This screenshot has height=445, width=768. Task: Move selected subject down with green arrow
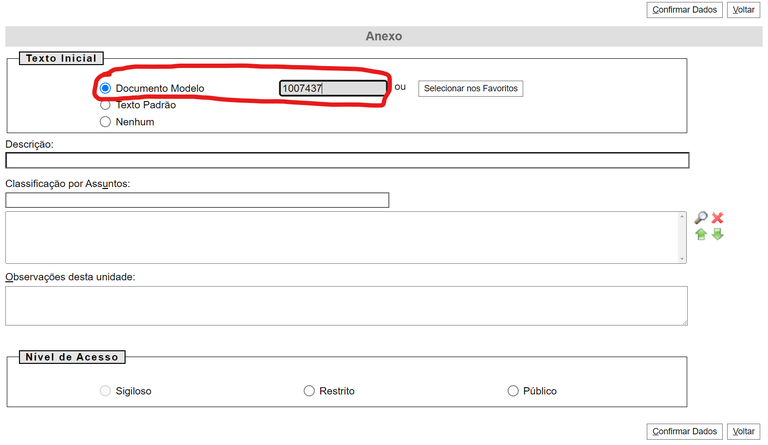click(717, 234)
